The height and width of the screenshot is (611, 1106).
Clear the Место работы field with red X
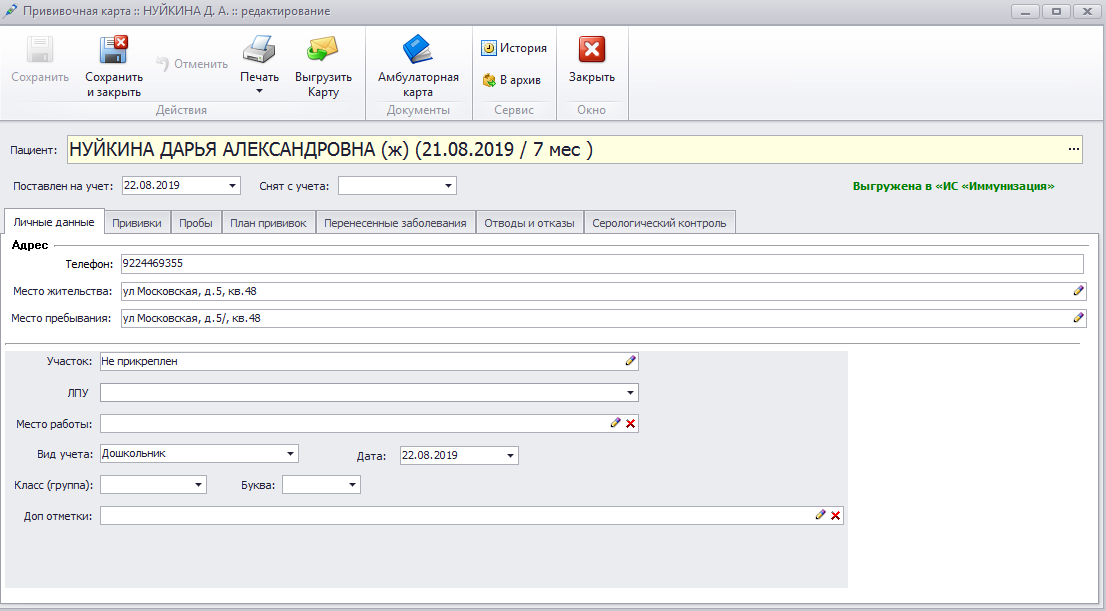point(631,424)
